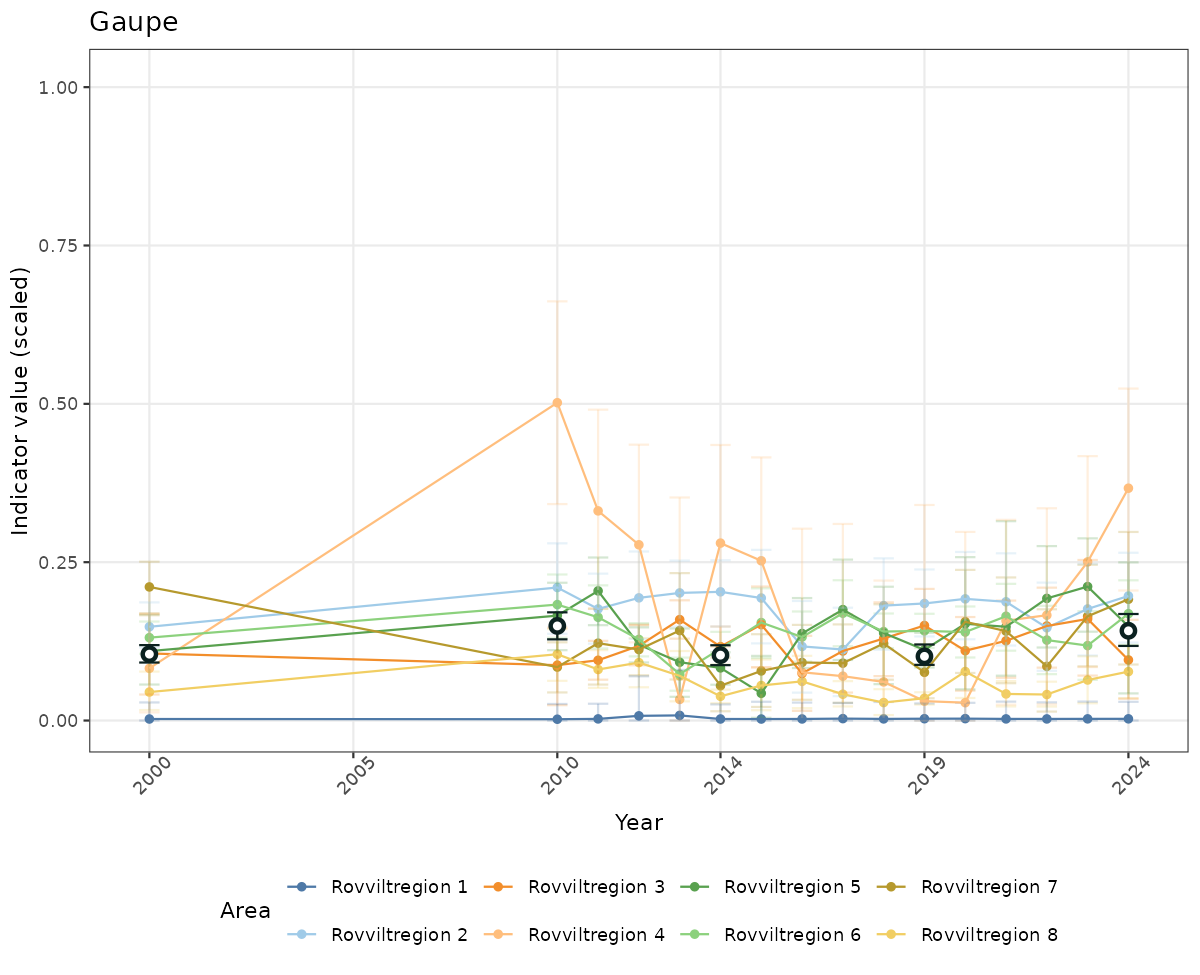Click the black open-circle marker at year 2000
The width and height of the screenshot is (1200, 975).
tap(149, 654)
